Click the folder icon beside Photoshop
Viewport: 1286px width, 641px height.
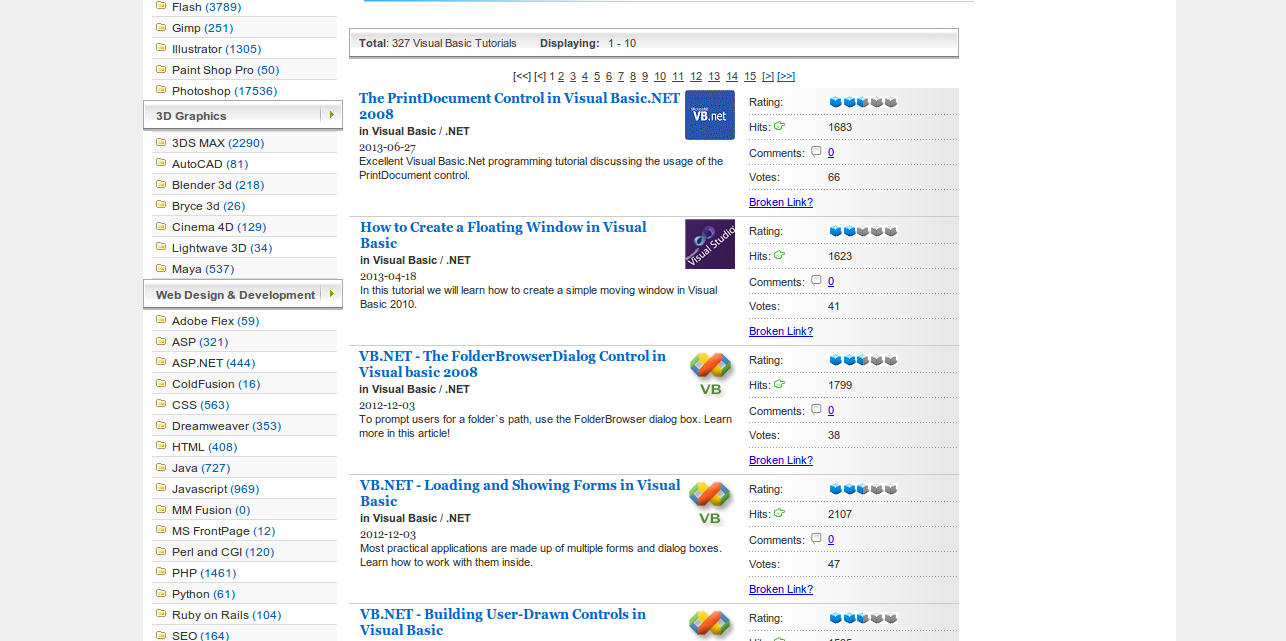pos(161,90)
